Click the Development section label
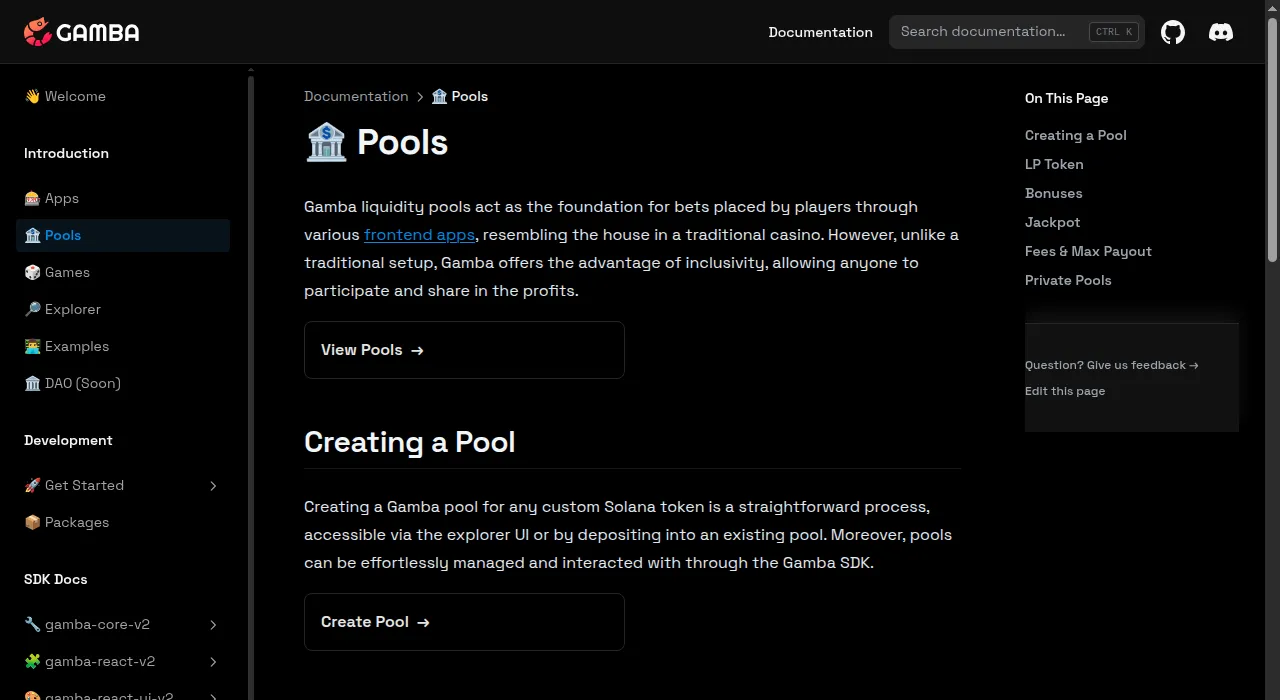Screen dimensions: 1280x700 pos(68,440)
